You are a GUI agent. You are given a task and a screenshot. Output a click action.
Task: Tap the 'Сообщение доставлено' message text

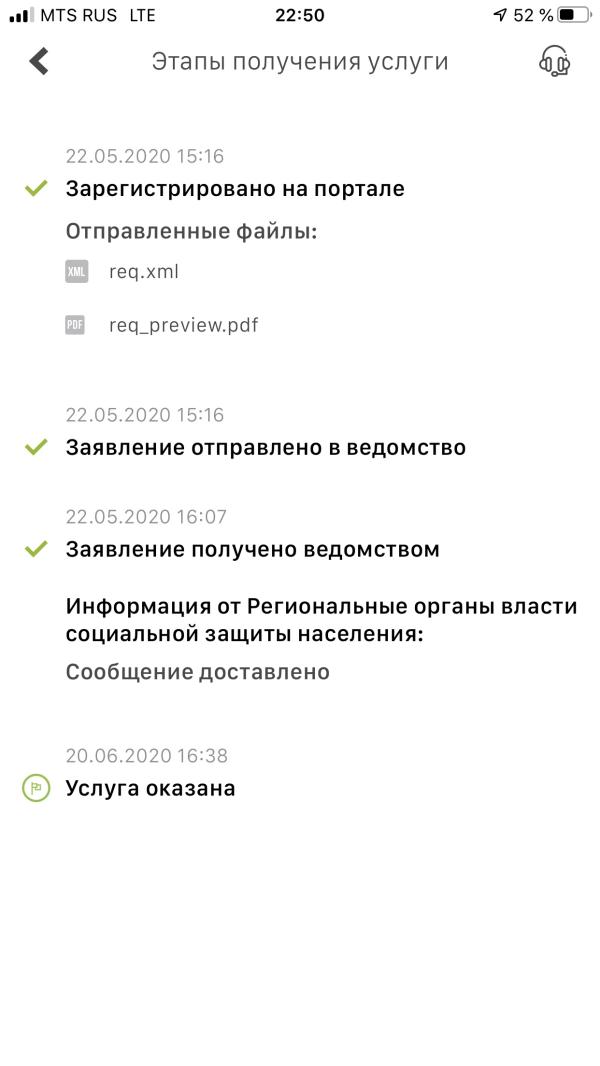198,672
